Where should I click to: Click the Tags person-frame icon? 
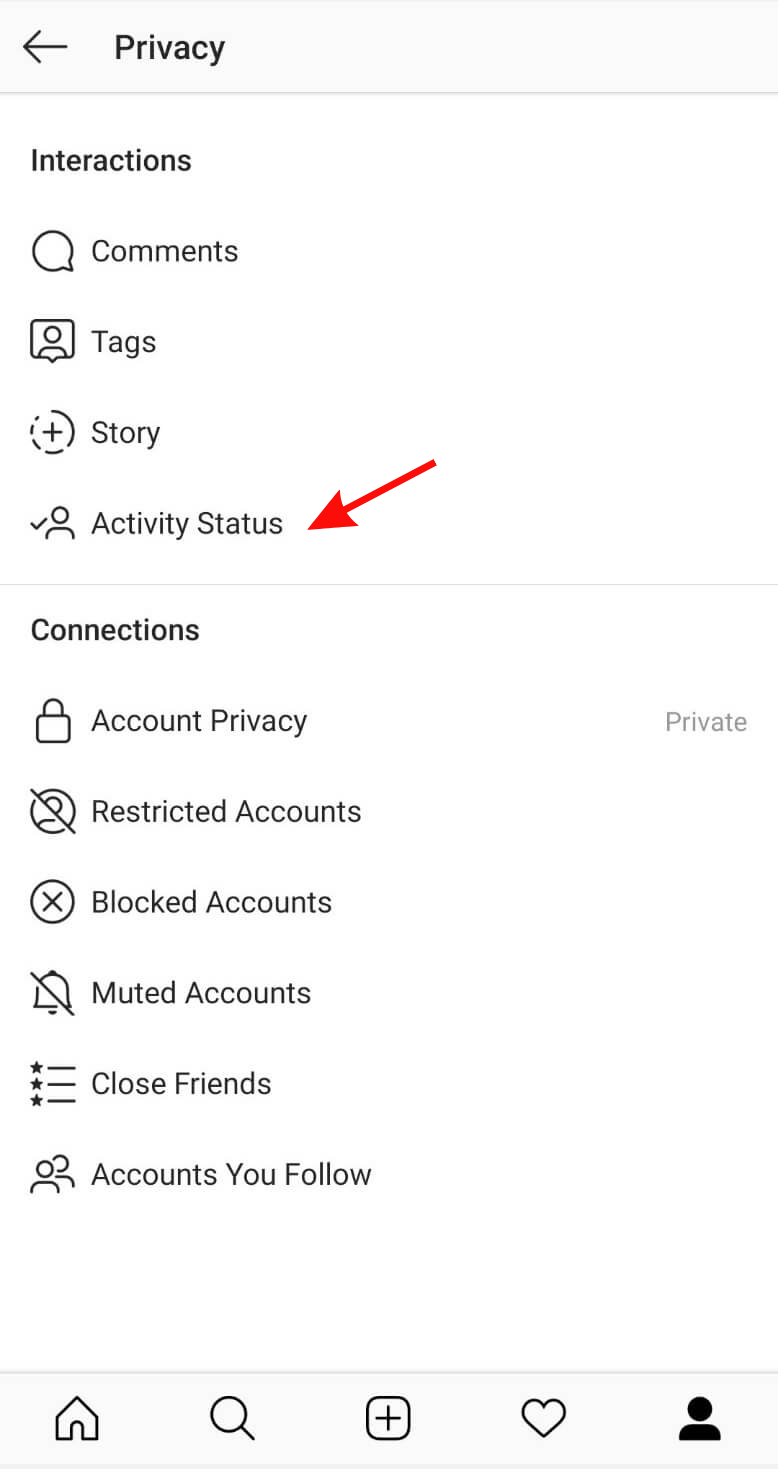pyautogui.click(x=53, y=342)
